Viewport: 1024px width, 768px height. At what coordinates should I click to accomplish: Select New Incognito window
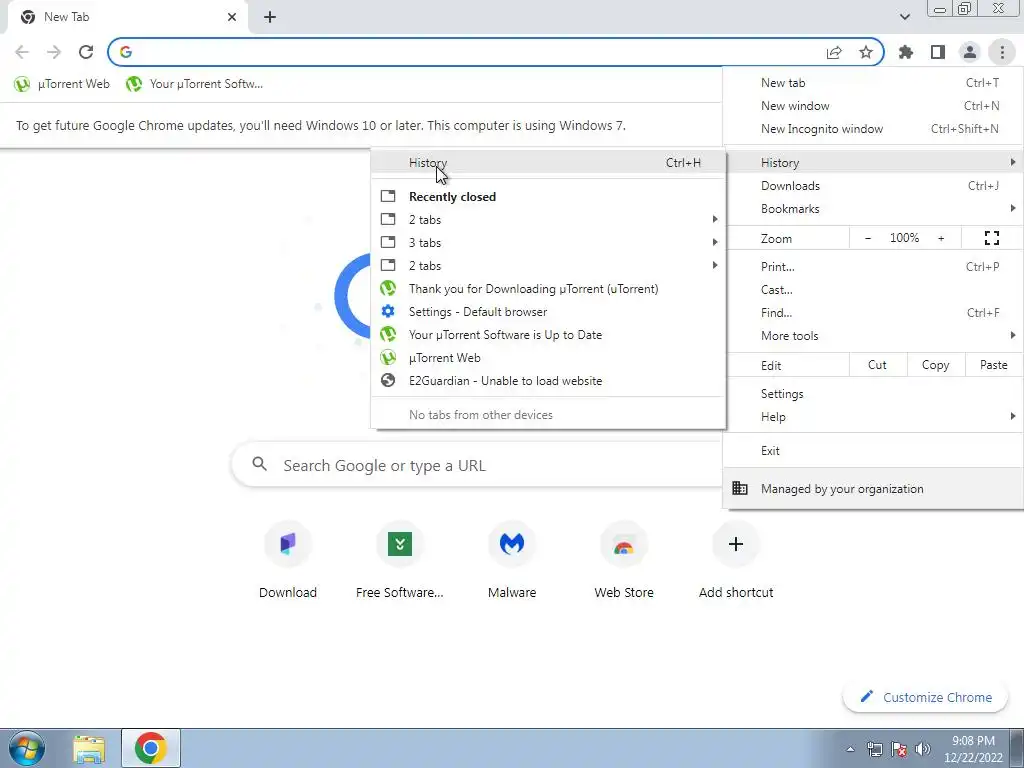click(873, 129)
